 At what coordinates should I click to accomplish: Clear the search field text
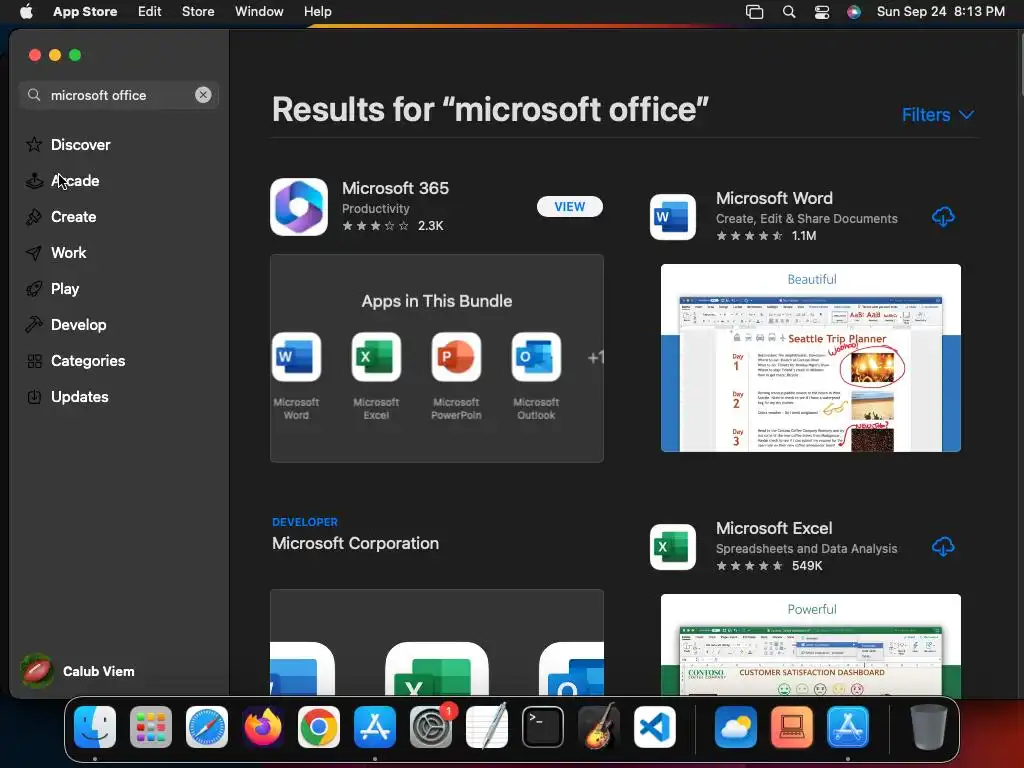coord(203,95)
